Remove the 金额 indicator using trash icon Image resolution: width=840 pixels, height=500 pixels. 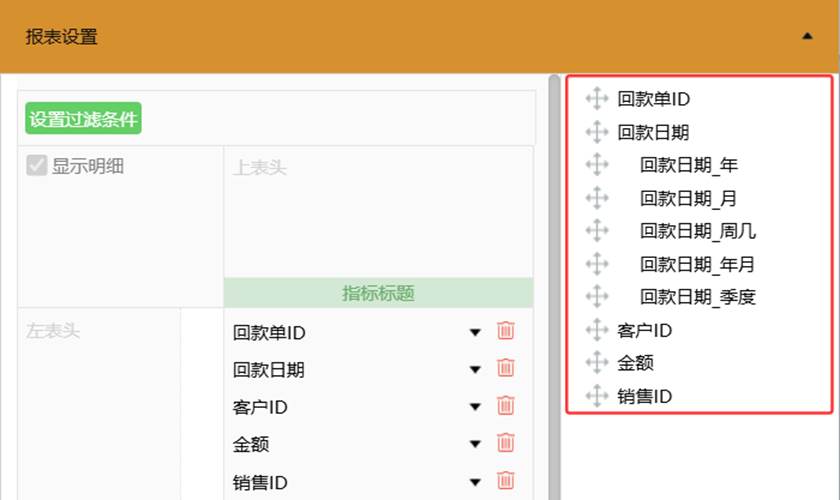tap(506, 443)
